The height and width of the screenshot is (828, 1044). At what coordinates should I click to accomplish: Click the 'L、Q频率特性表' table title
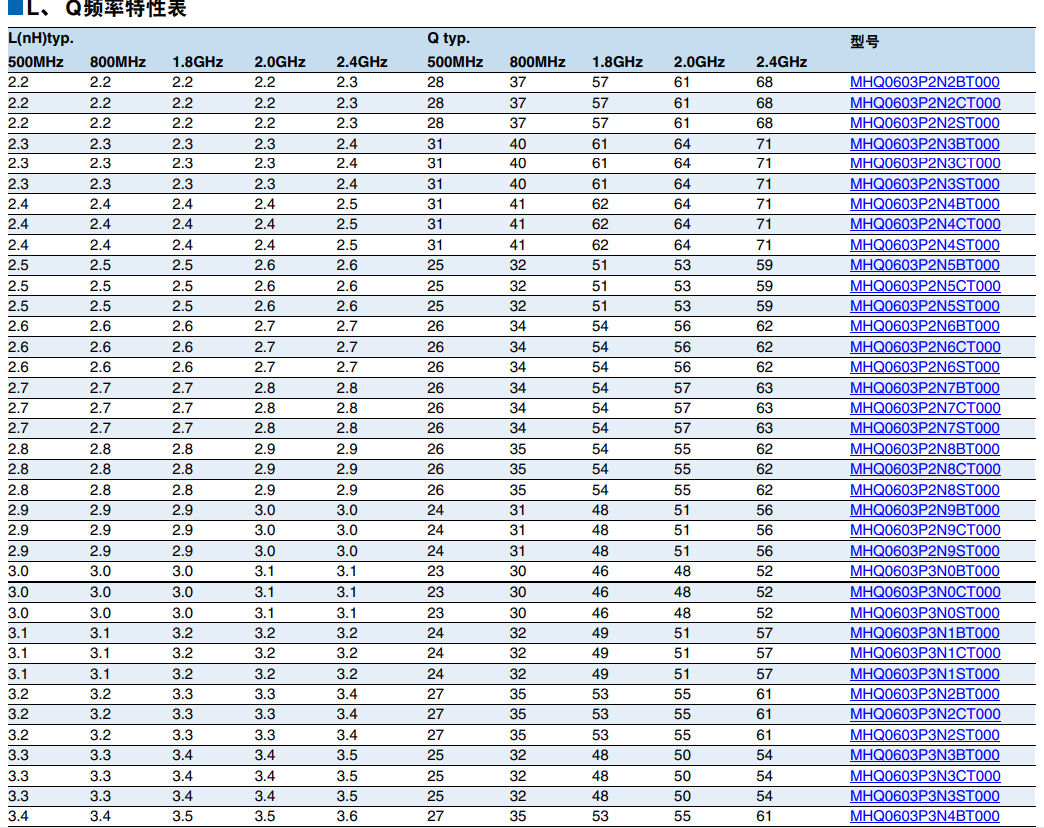(97, 9)
